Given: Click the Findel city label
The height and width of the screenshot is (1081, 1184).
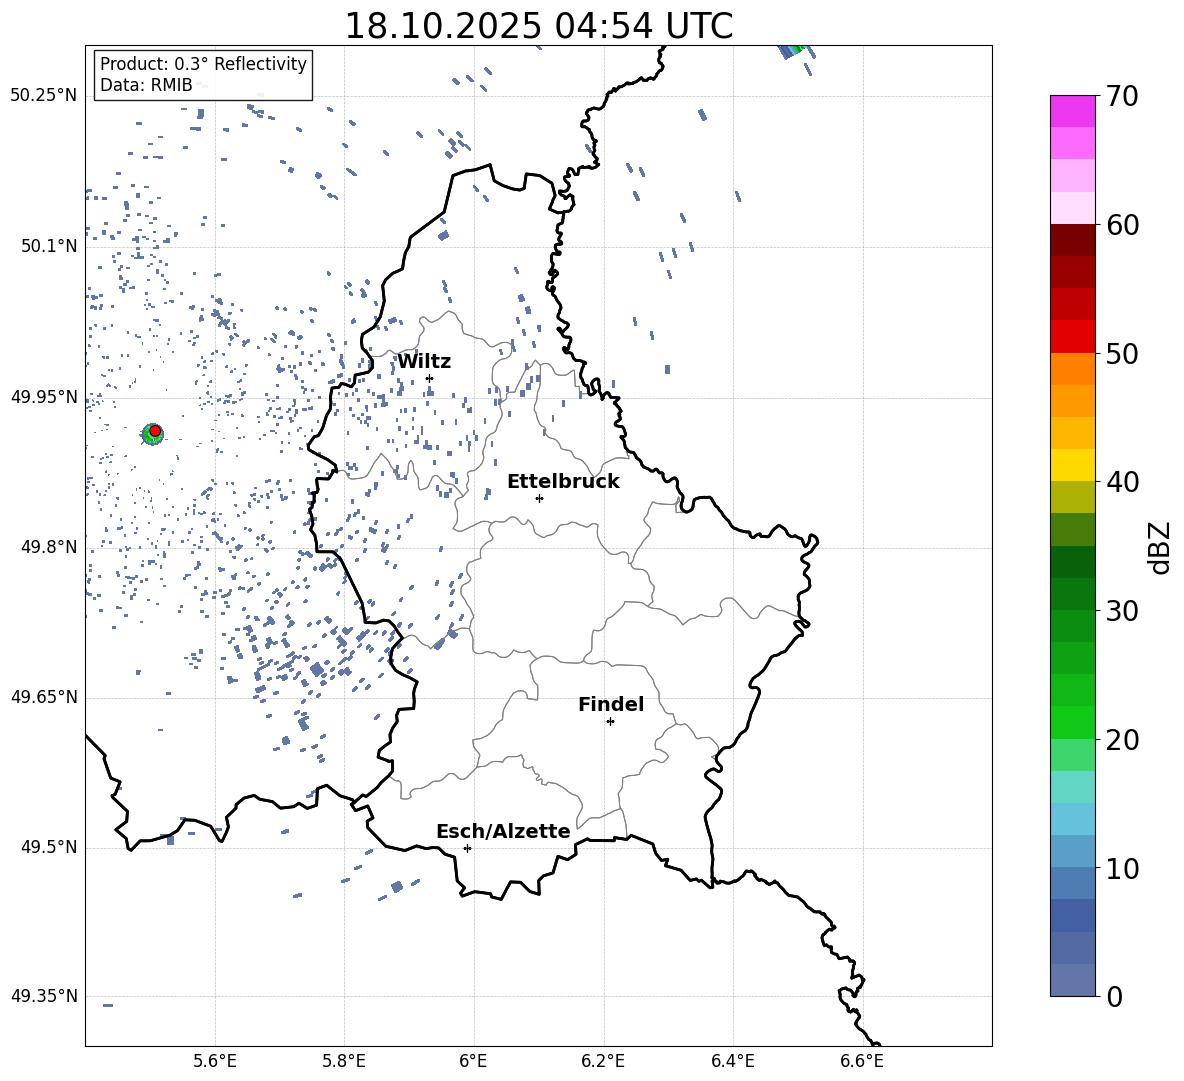Looking at the screenshot, I should click(x=611, y=704).
